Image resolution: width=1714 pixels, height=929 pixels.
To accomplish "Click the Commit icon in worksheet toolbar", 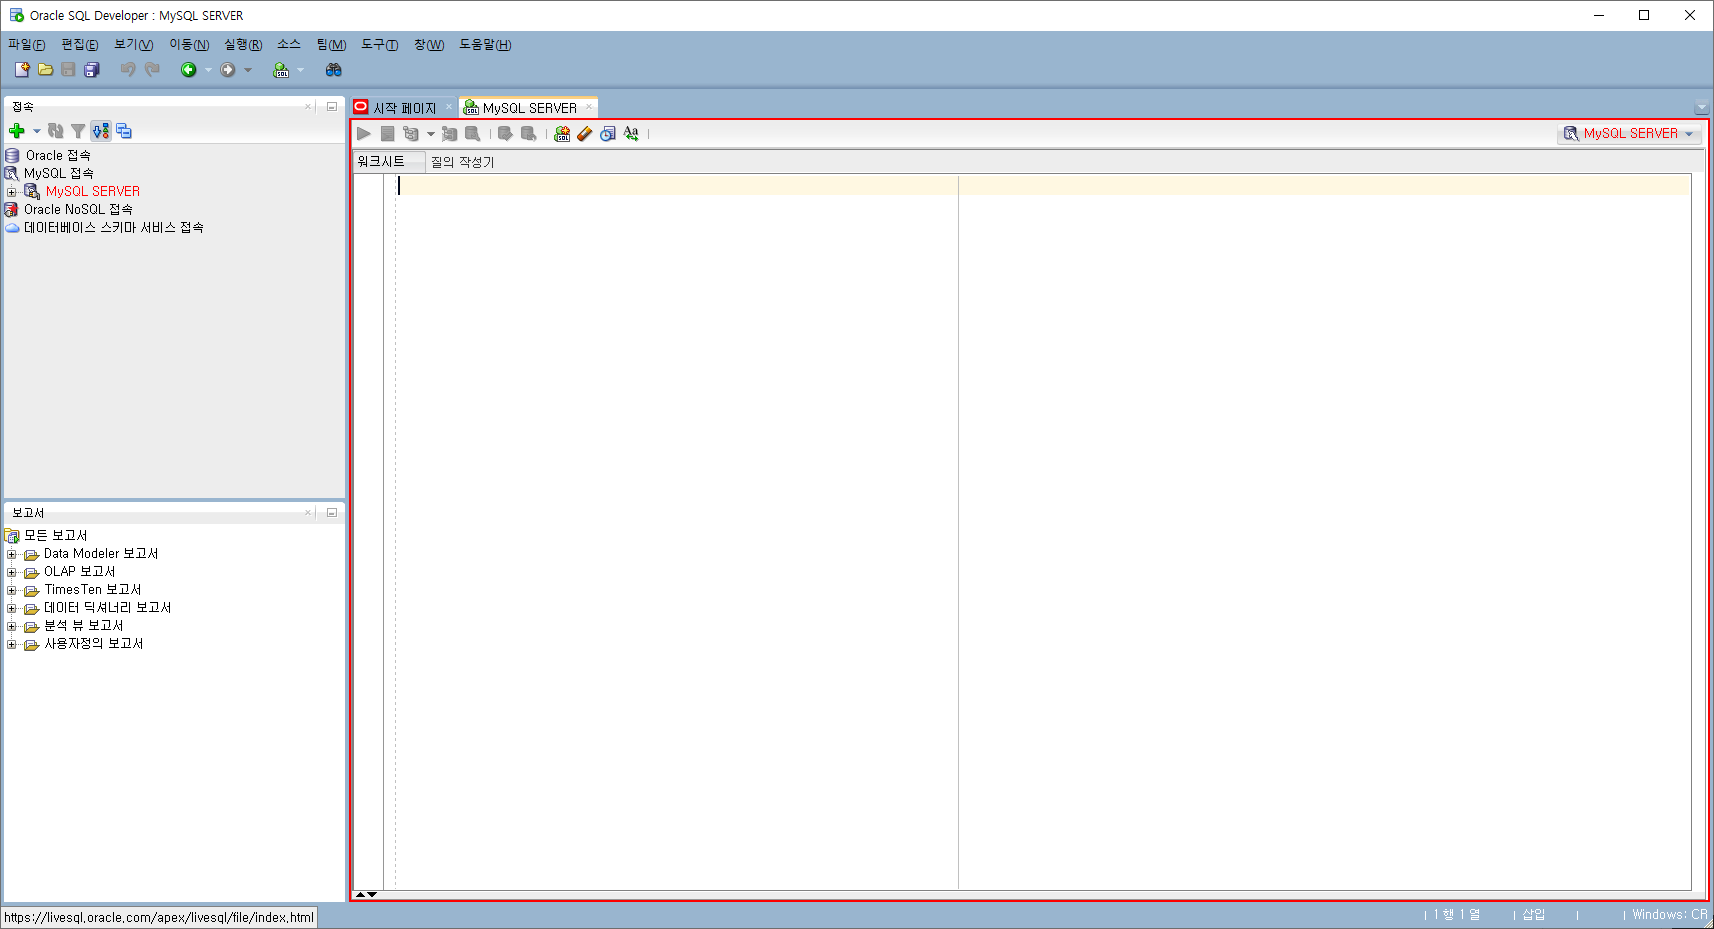I will pyautogui.click(x=505, y=133).
